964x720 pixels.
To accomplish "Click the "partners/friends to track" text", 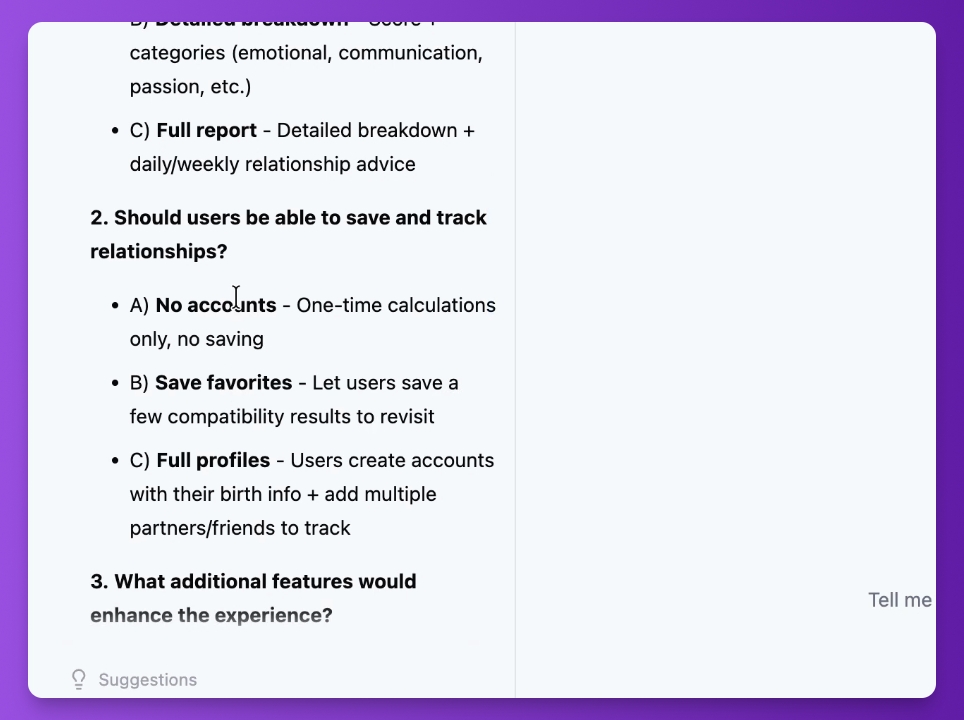I will [240, 528].
